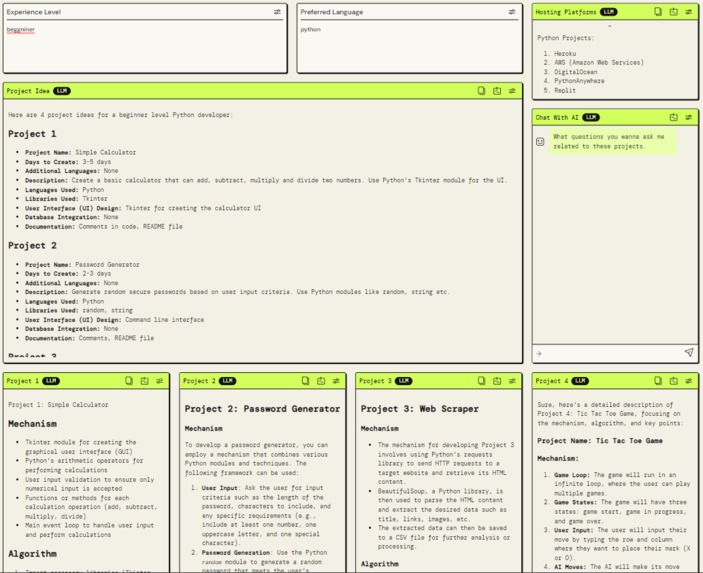Copy the Project 4 card output
The image size is (703, 573).
click(x=658, y=381)
